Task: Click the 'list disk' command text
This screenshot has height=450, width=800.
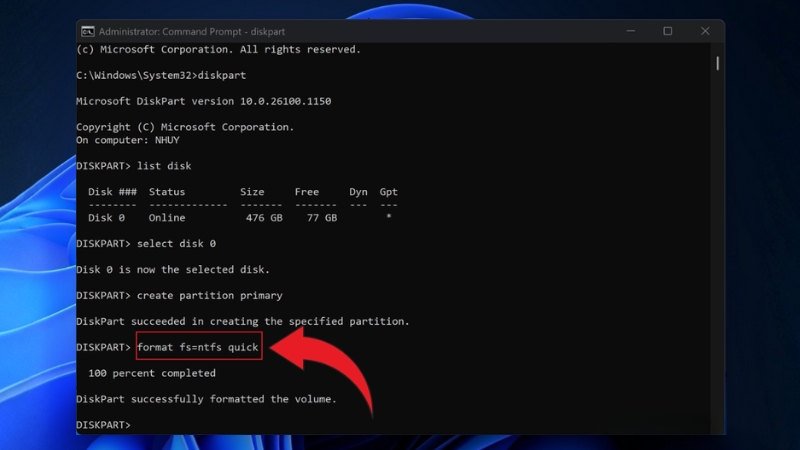Action: tap(164, 165)
